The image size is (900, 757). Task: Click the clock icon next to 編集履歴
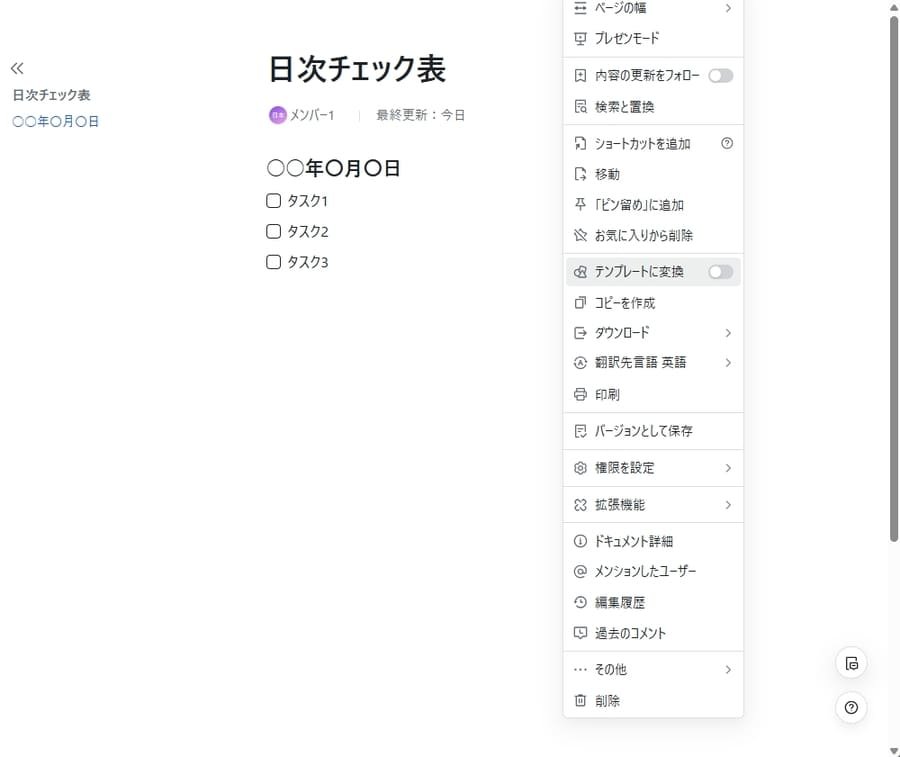pyautogui.click(x=580, y=602)
